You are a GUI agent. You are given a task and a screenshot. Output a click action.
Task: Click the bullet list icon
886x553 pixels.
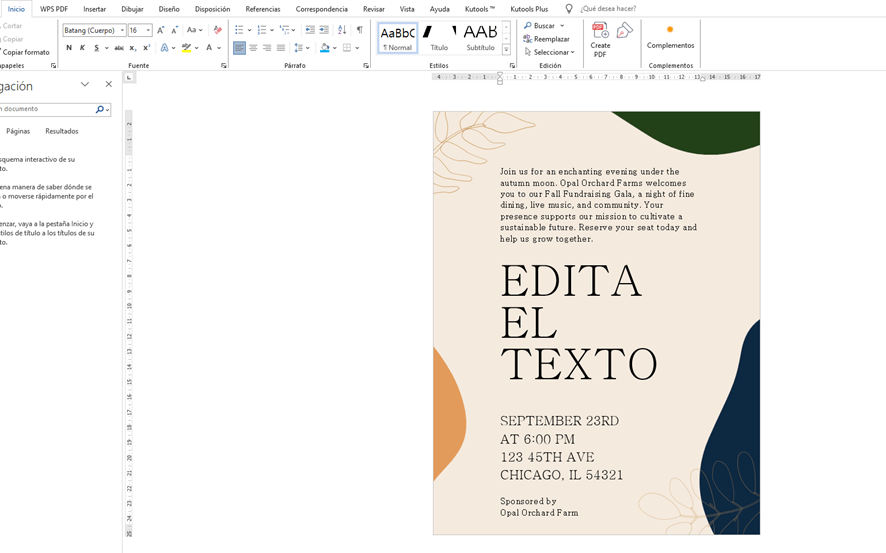(239, 30)
